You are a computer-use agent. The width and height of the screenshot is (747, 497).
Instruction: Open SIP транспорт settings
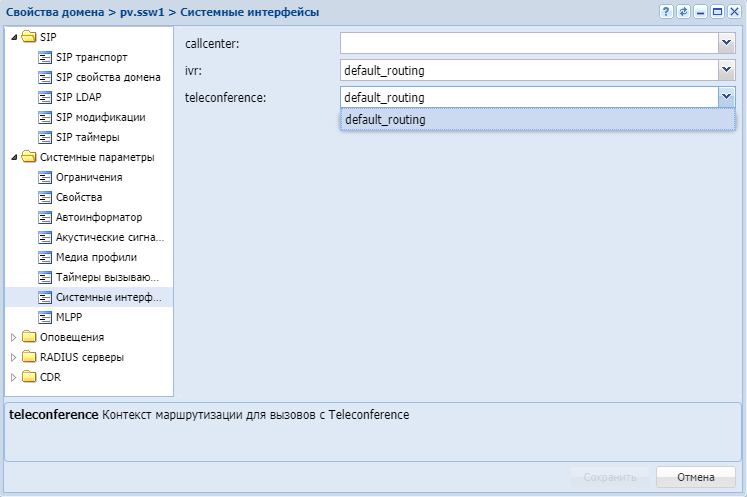pos(91,57)
